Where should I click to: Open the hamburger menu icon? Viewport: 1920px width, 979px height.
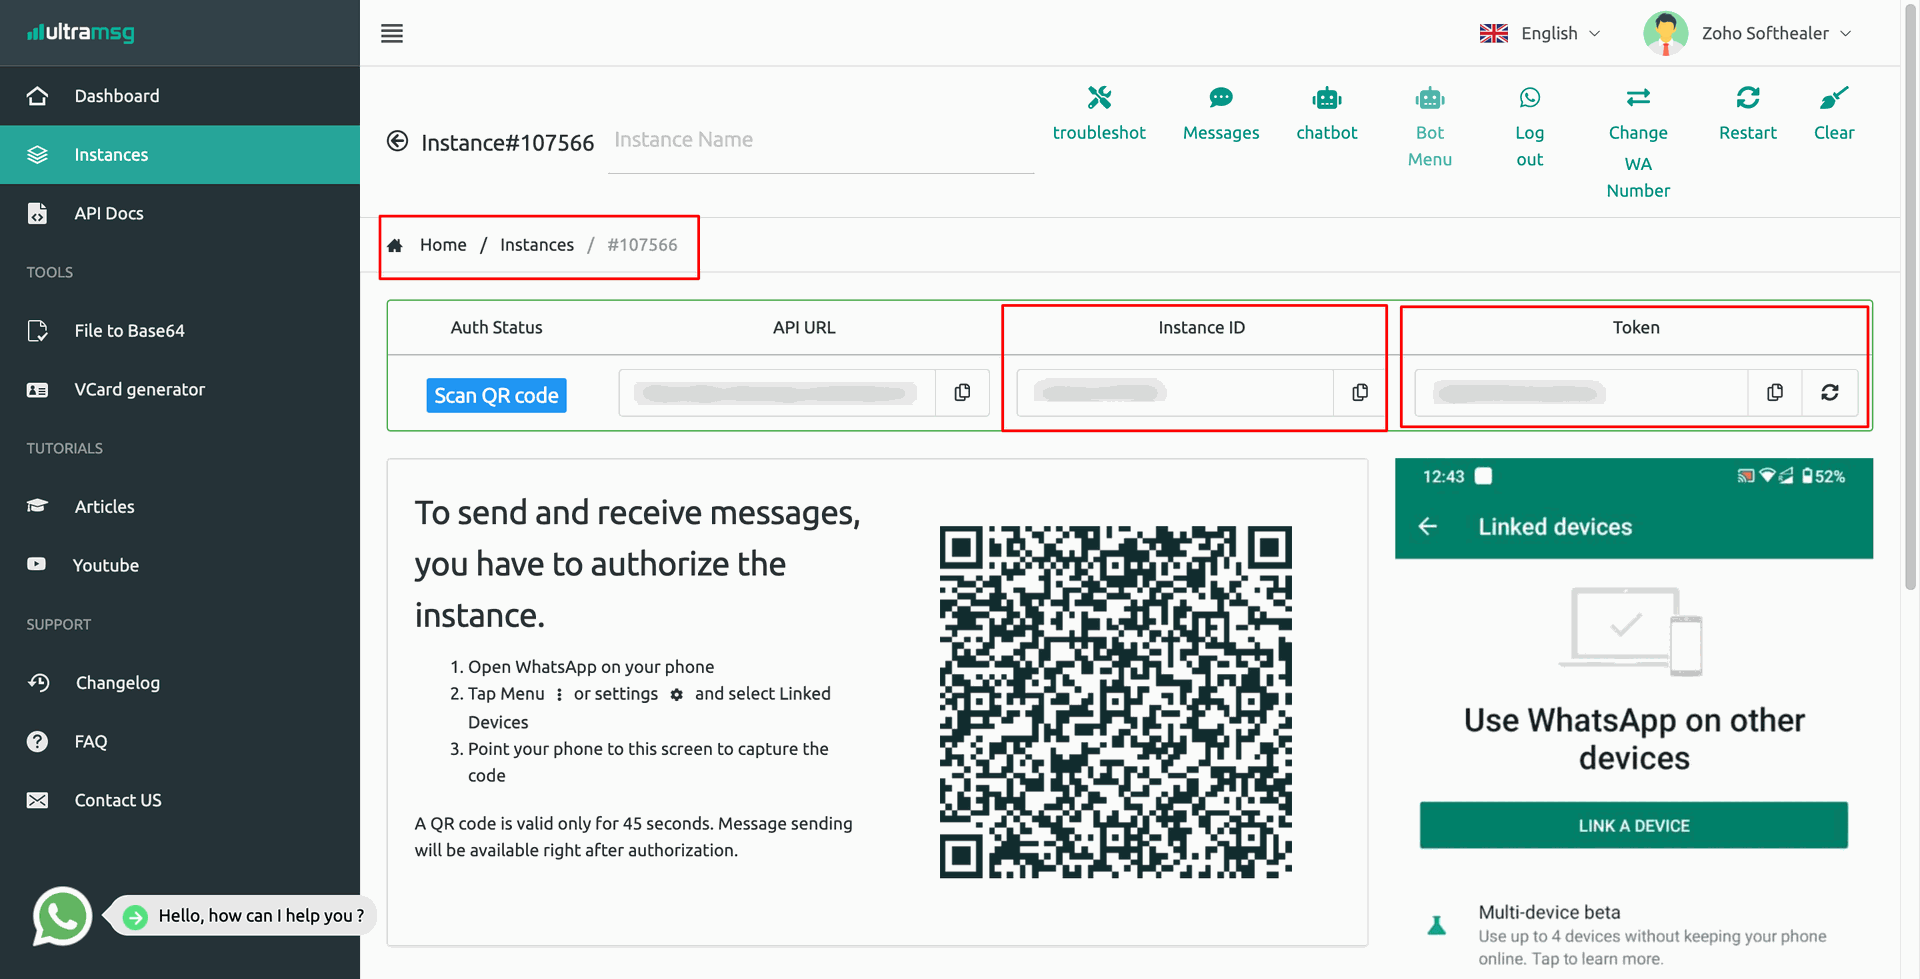coord(392,33)
